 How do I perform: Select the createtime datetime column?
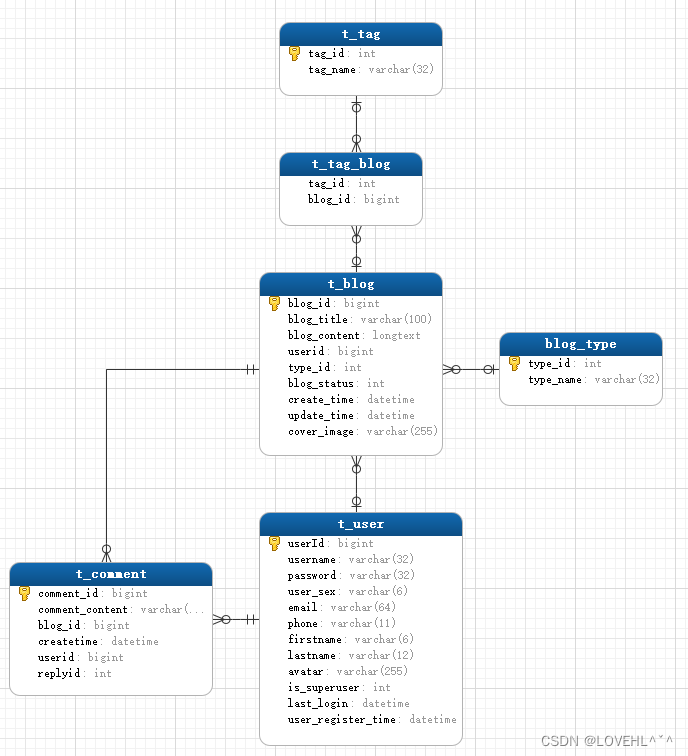98,641
